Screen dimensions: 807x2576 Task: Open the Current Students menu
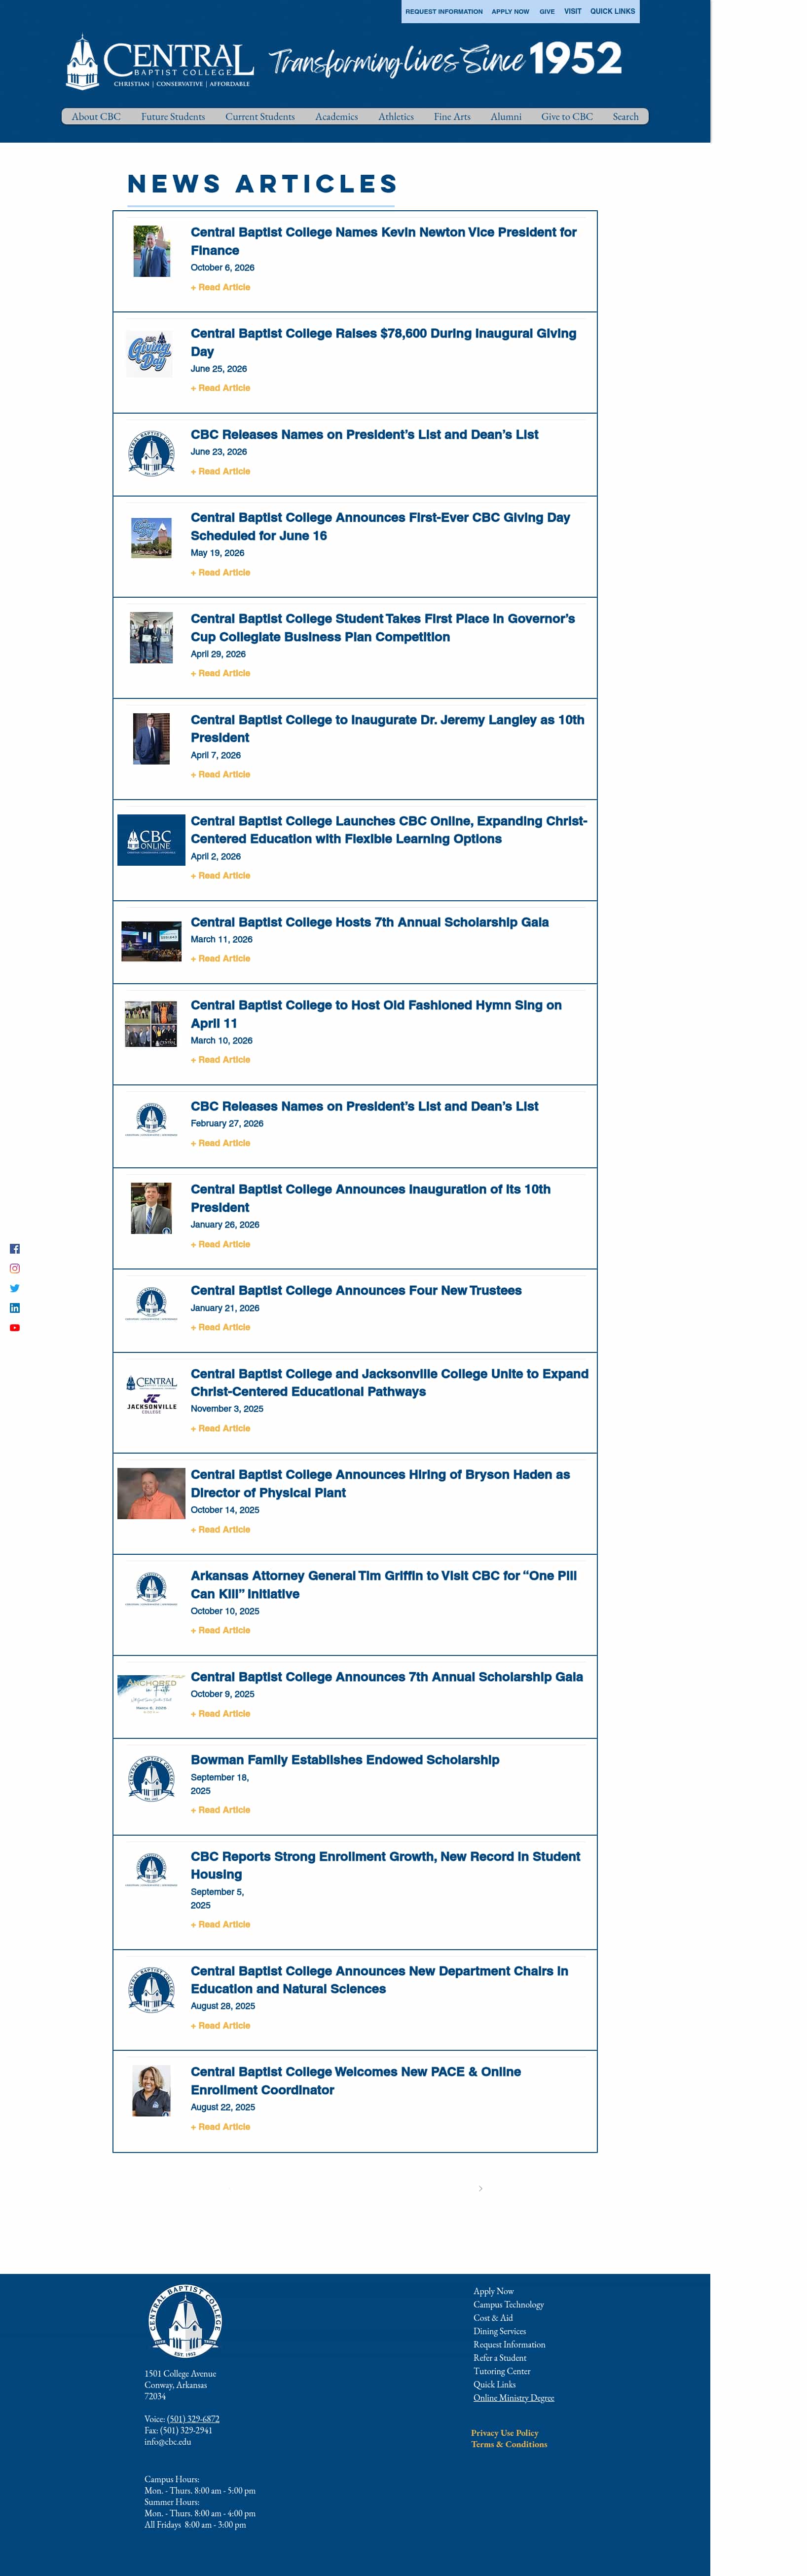pos(260,117)
